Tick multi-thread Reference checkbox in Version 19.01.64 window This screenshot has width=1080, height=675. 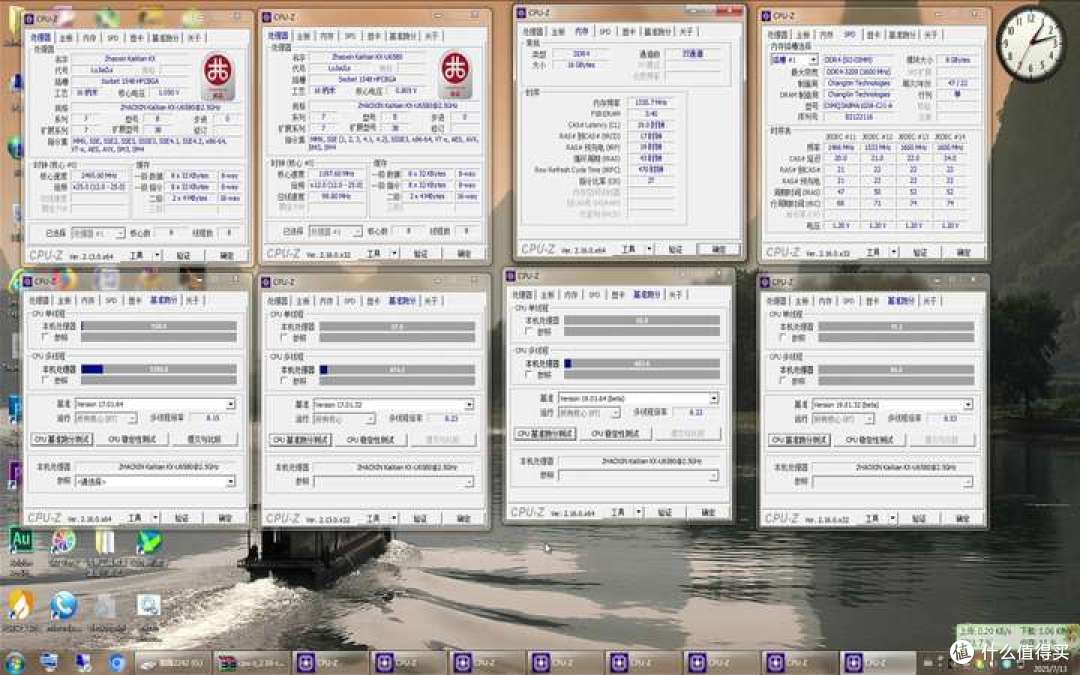[x=528, y=375]
